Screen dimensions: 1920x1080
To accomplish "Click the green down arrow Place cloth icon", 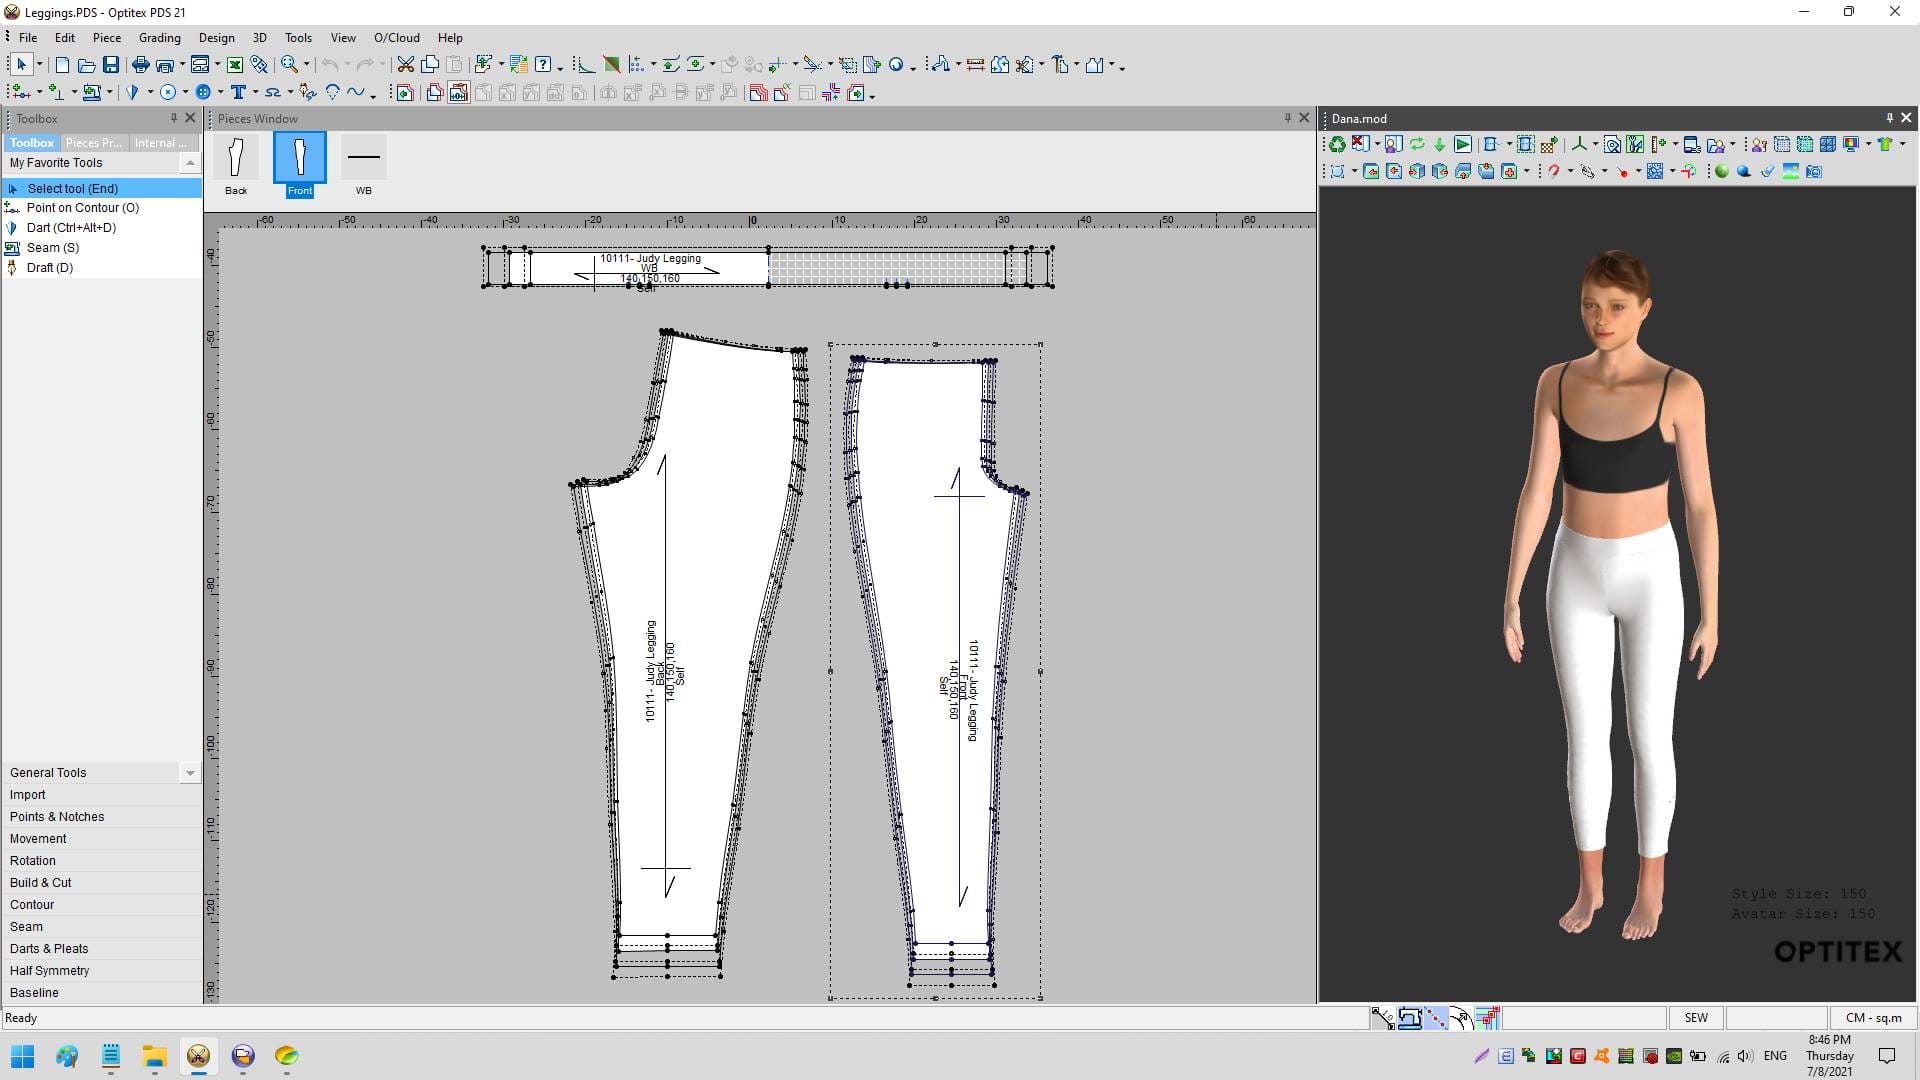I will (x=1439, y=145).
